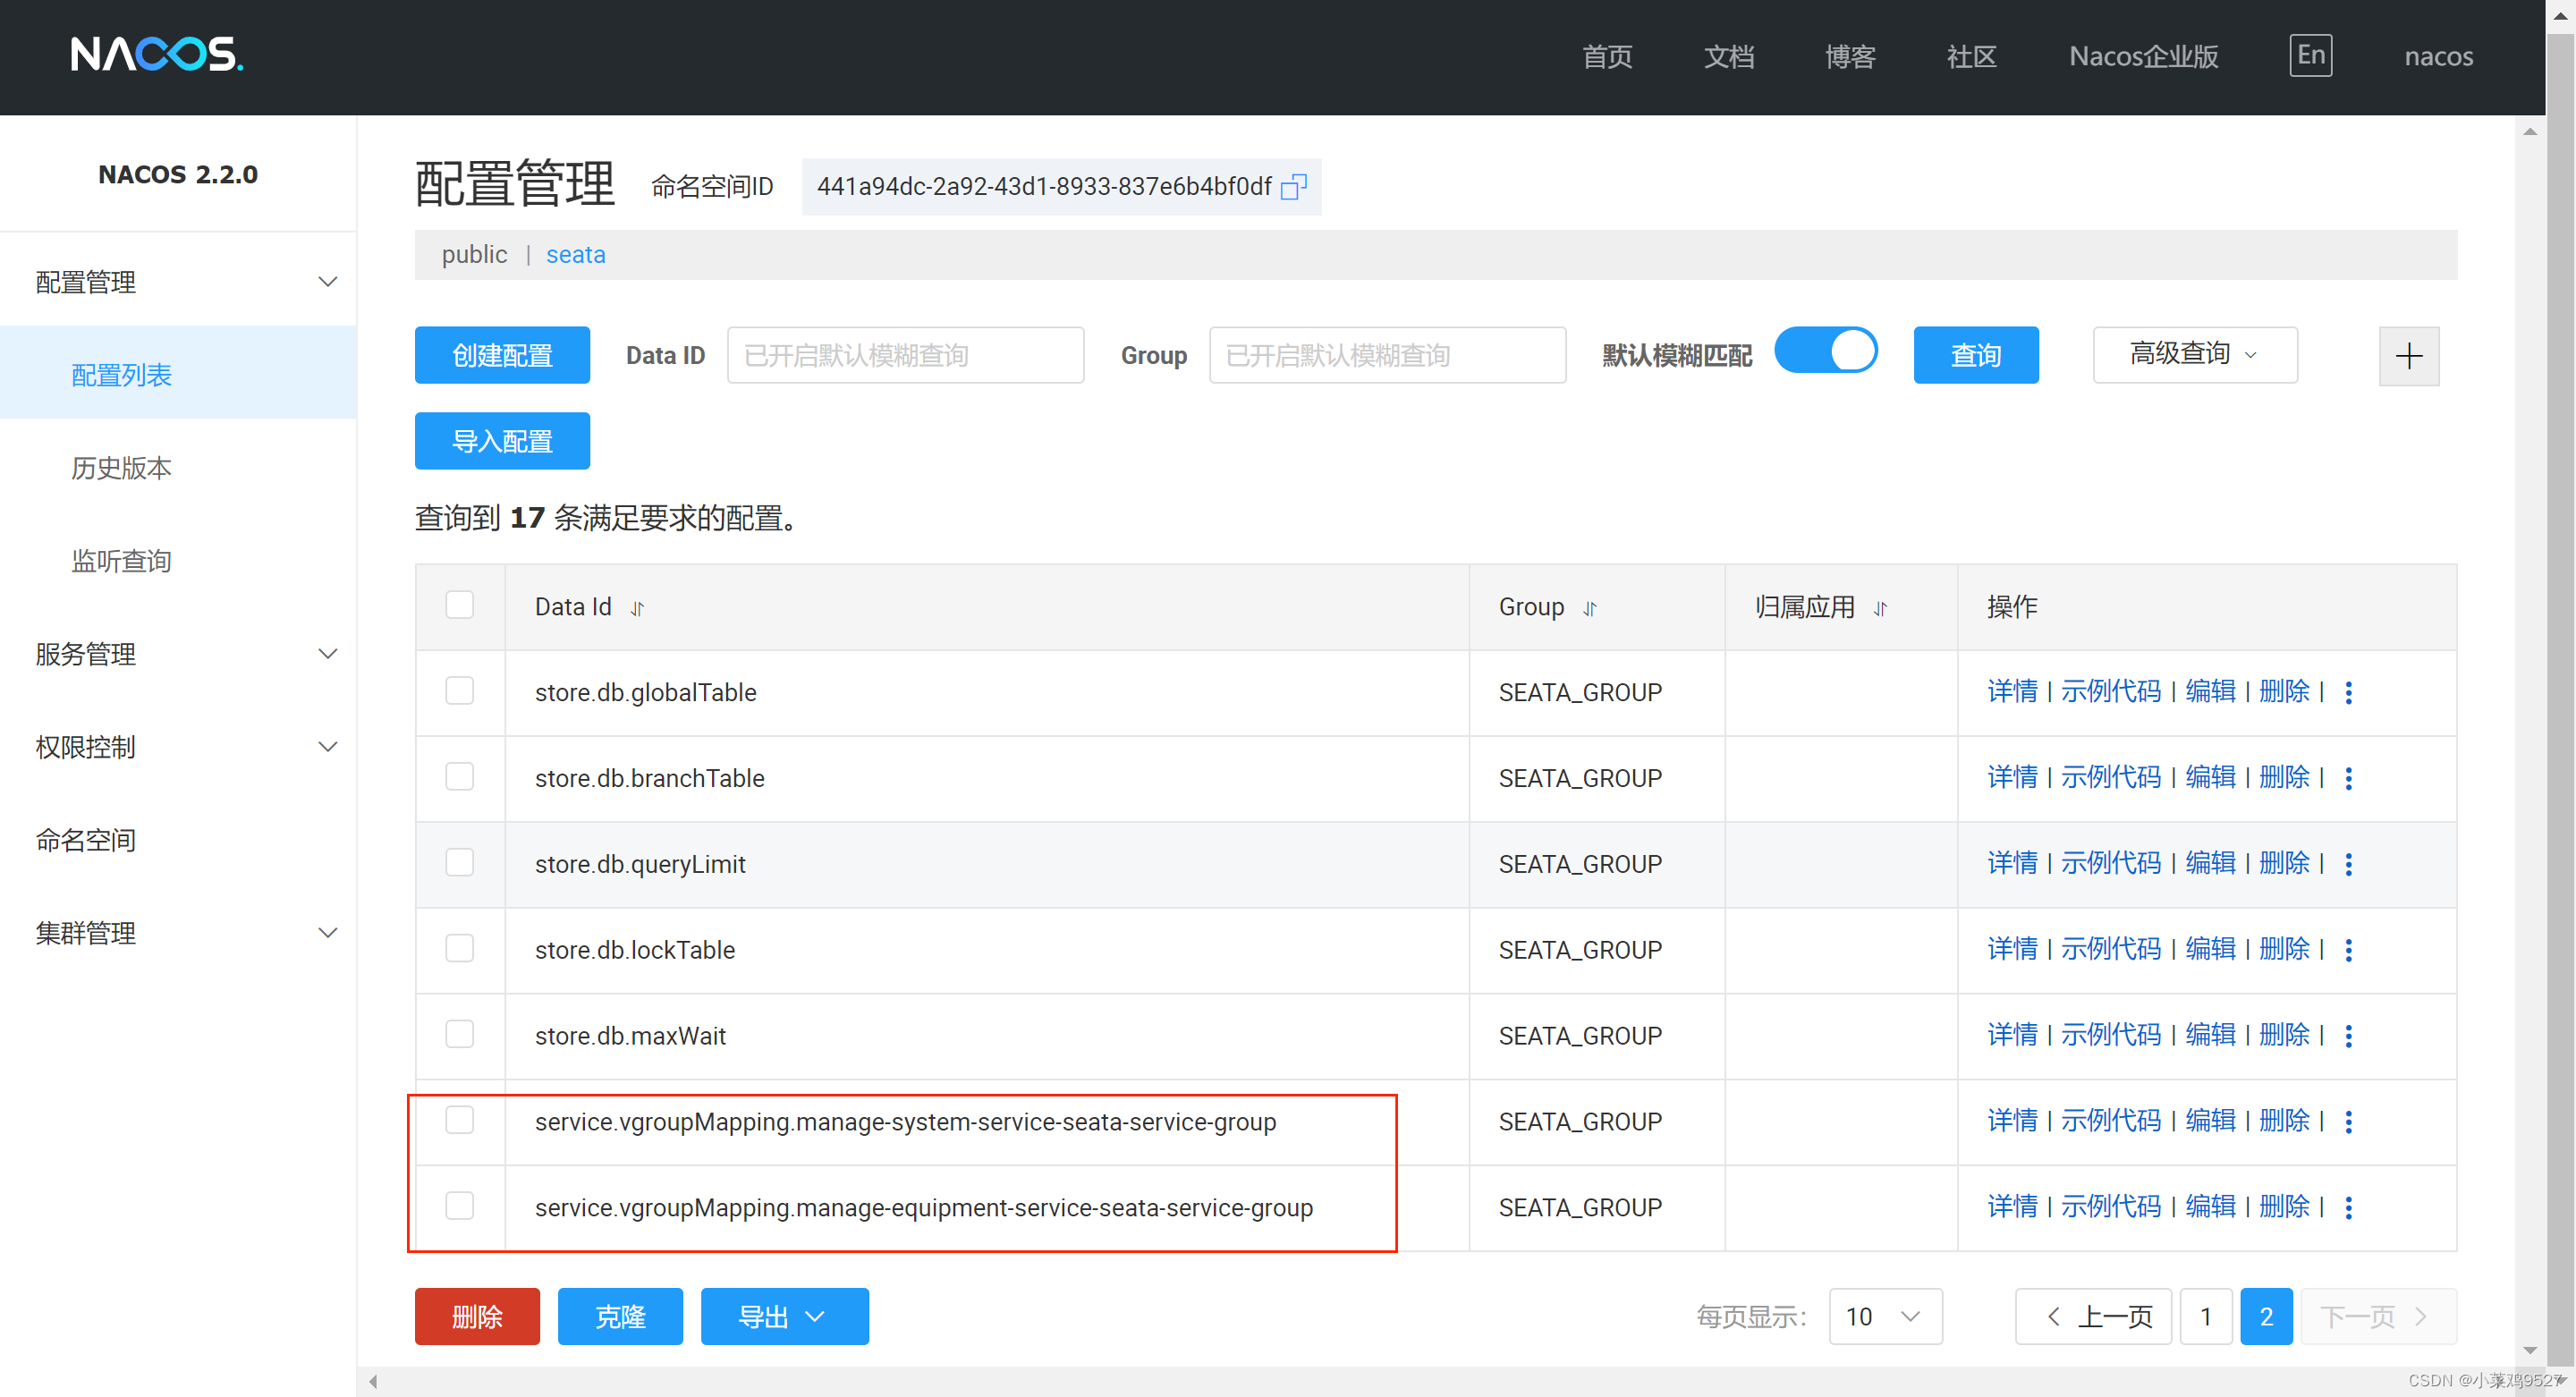Check the store.db.lockTable row checkbox
Screen dimensions: 2576x1397
459,949
